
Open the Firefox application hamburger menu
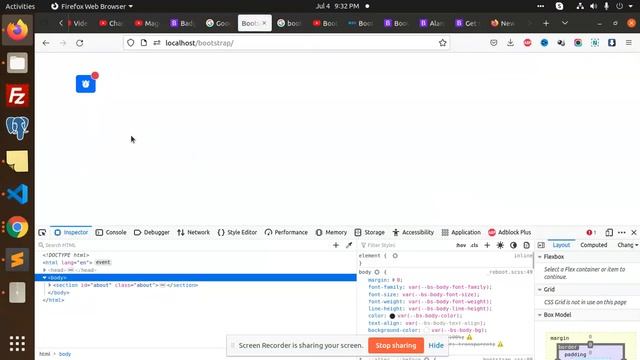629,43
